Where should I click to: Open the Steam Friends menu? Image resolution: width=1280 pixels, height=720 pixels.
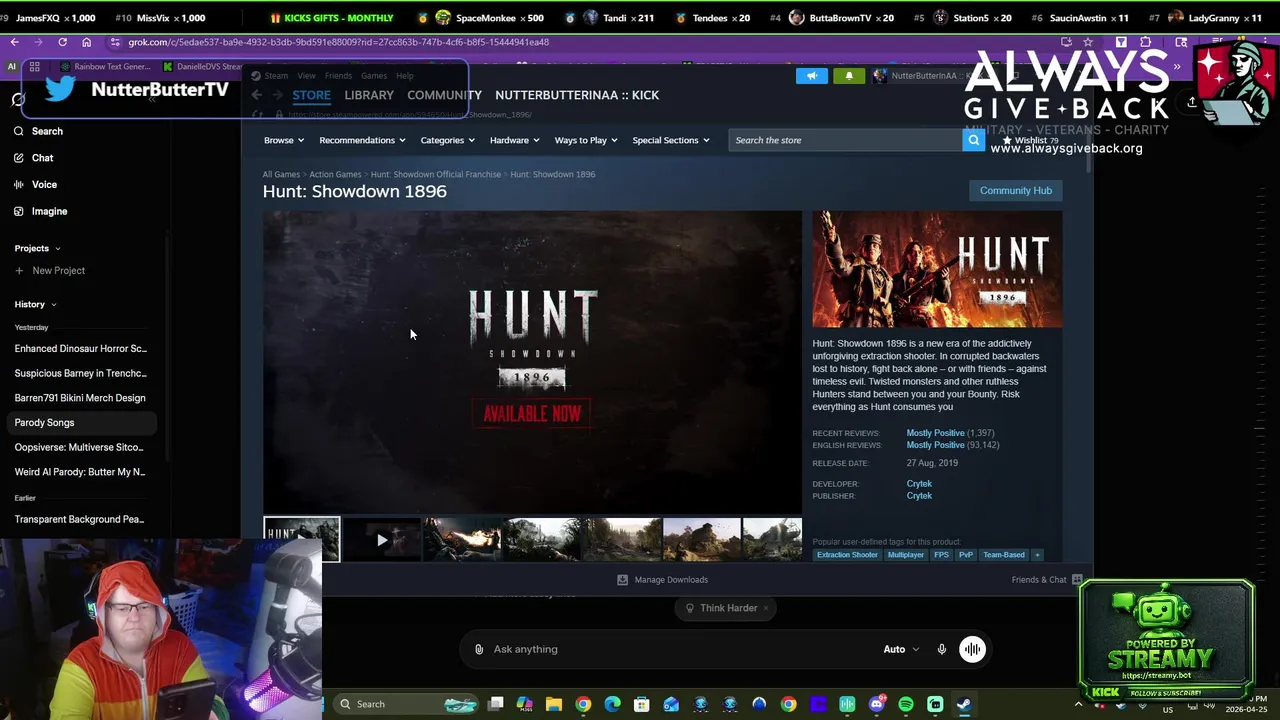point(338,76)
